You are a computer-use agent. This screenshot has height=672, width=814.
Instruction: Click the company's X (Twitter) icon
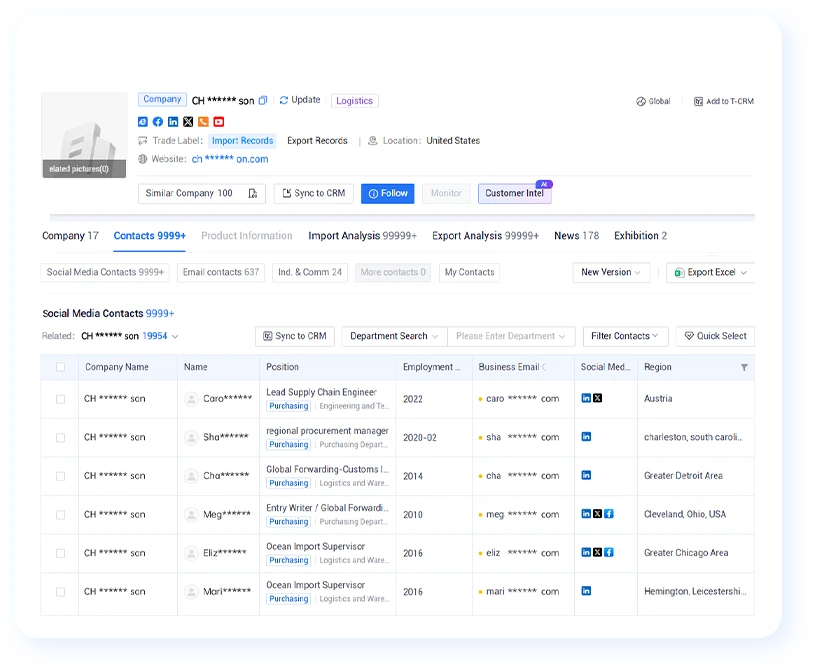(x=188, y=122)
